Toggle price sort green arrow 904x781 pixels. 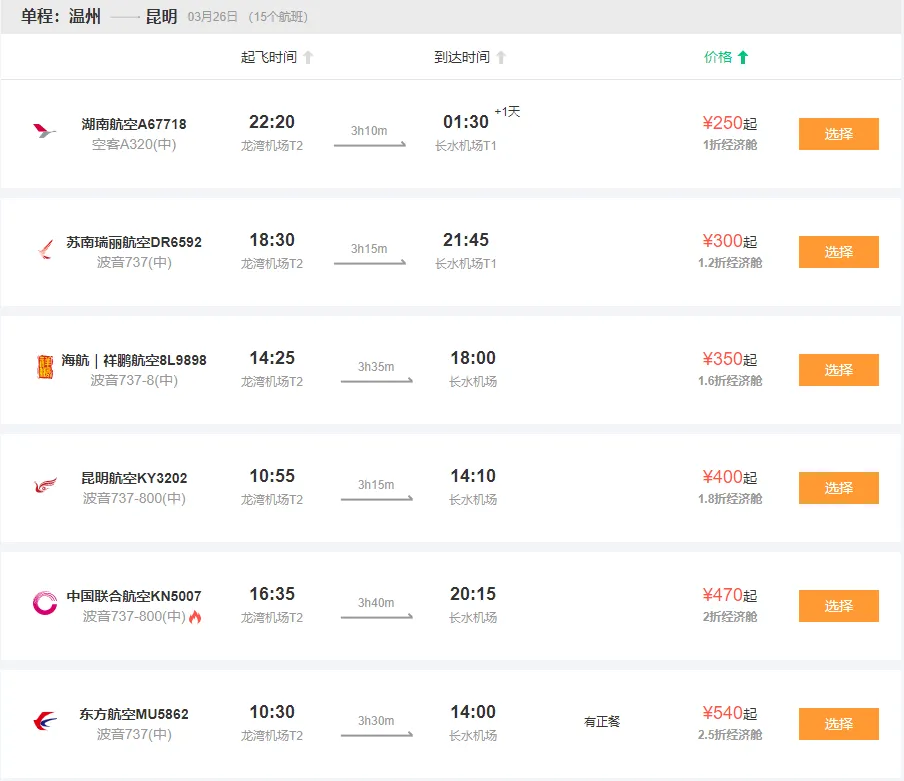[743, 58]
